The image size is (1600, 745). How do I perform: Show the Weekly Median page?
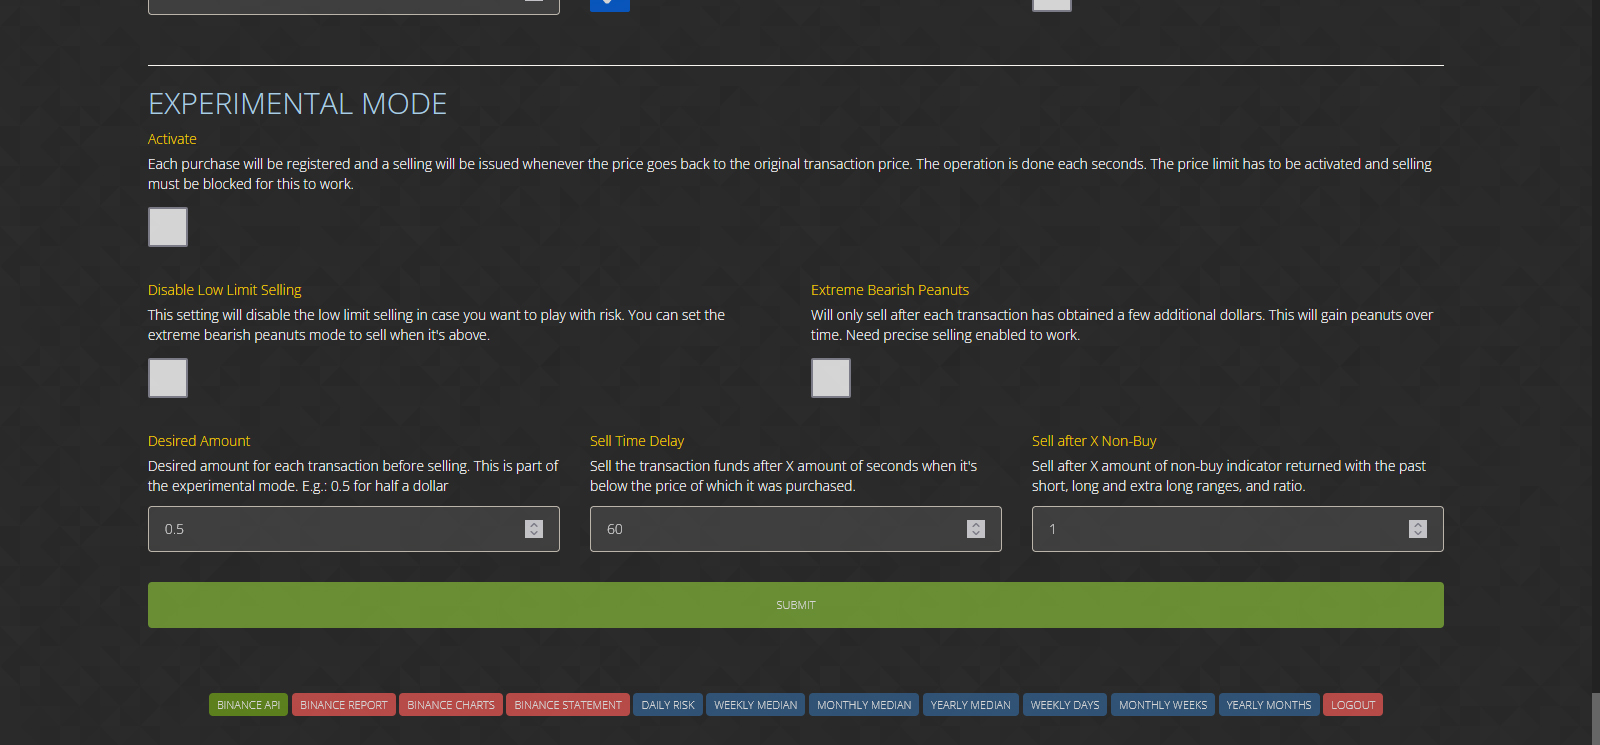[755, 705]
